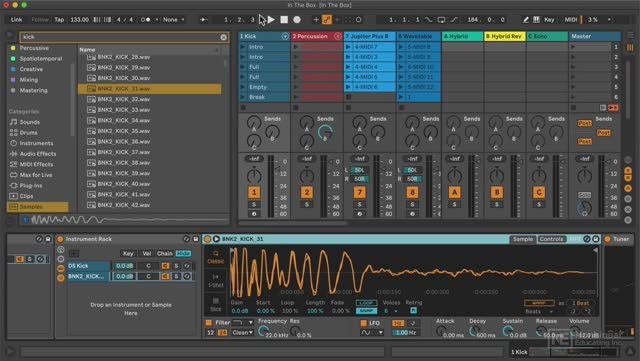640x361 pixels.
Task: Toggle Simpler Filter on switch
Action: (209, 323)
